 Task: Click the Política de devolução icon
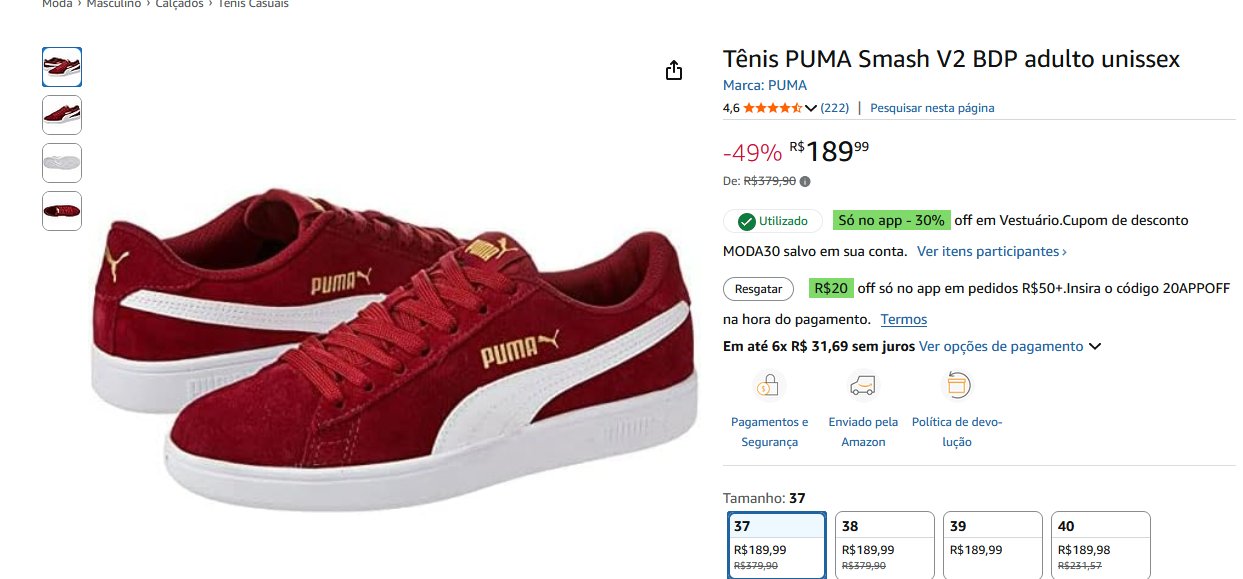[957, 385]
